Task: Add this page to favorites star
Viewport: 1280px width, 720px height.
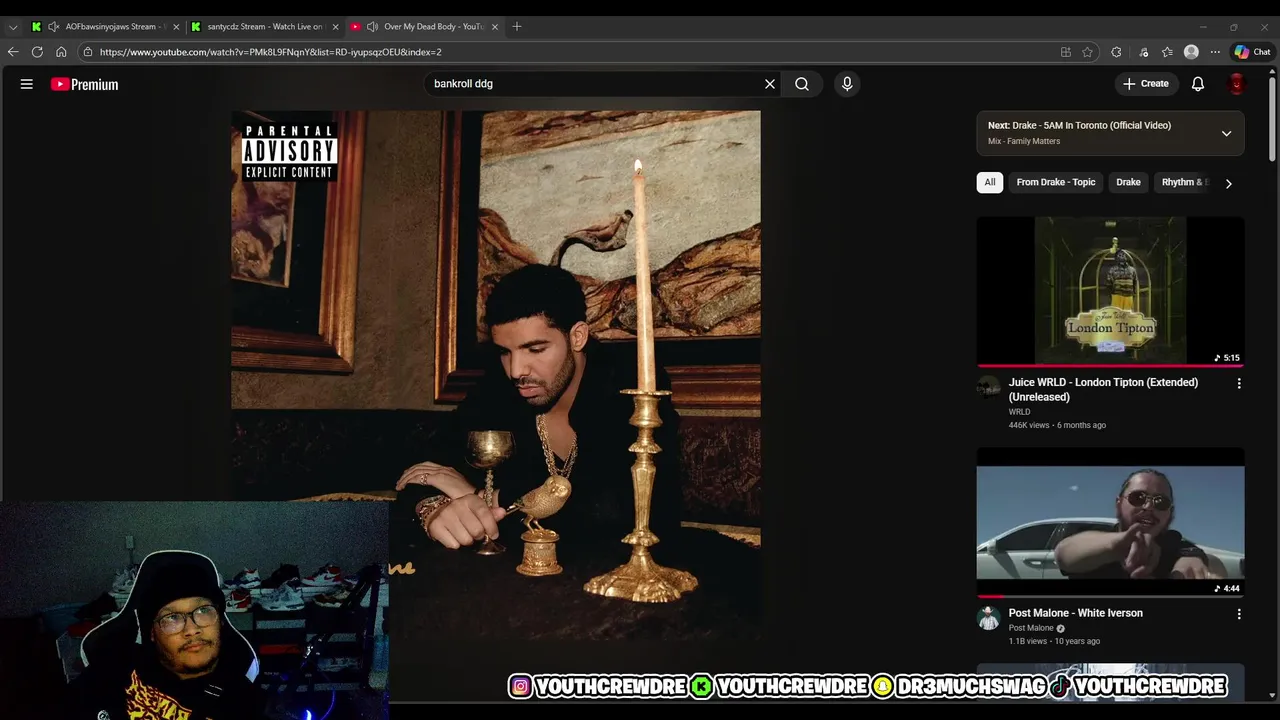Action: pyautogui.click(x=1088, y=52)
